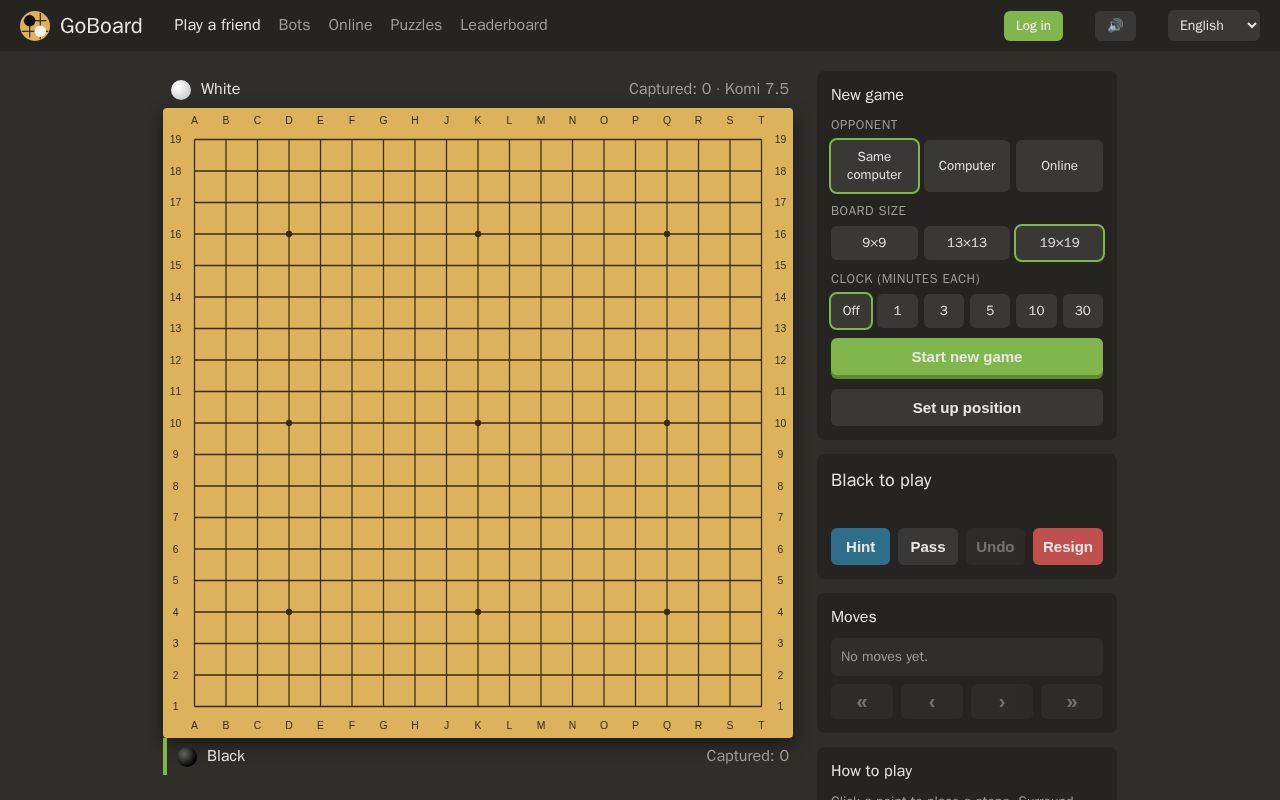This screenshot has width=1280, height=800.
Task: Jump to last move with » button
Action: click(x=1072, y=702)
